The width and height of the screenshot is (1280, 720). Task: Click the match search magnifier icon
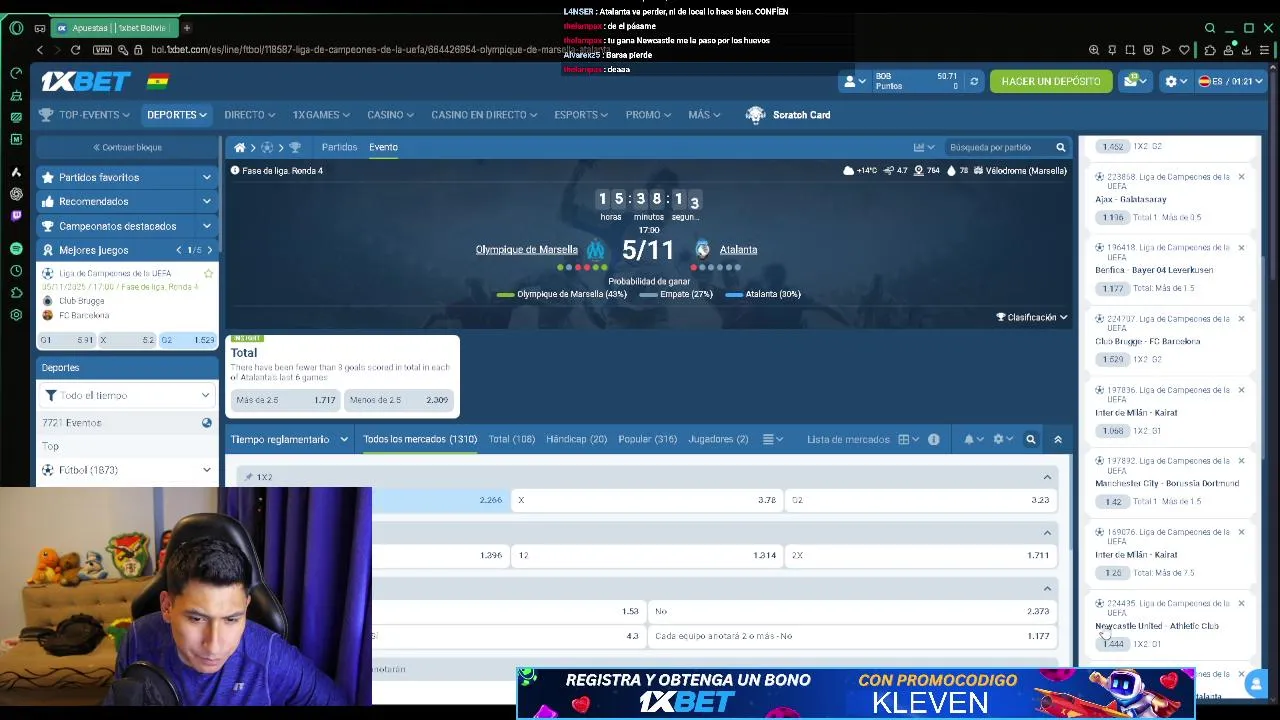tap(1061, 147)
